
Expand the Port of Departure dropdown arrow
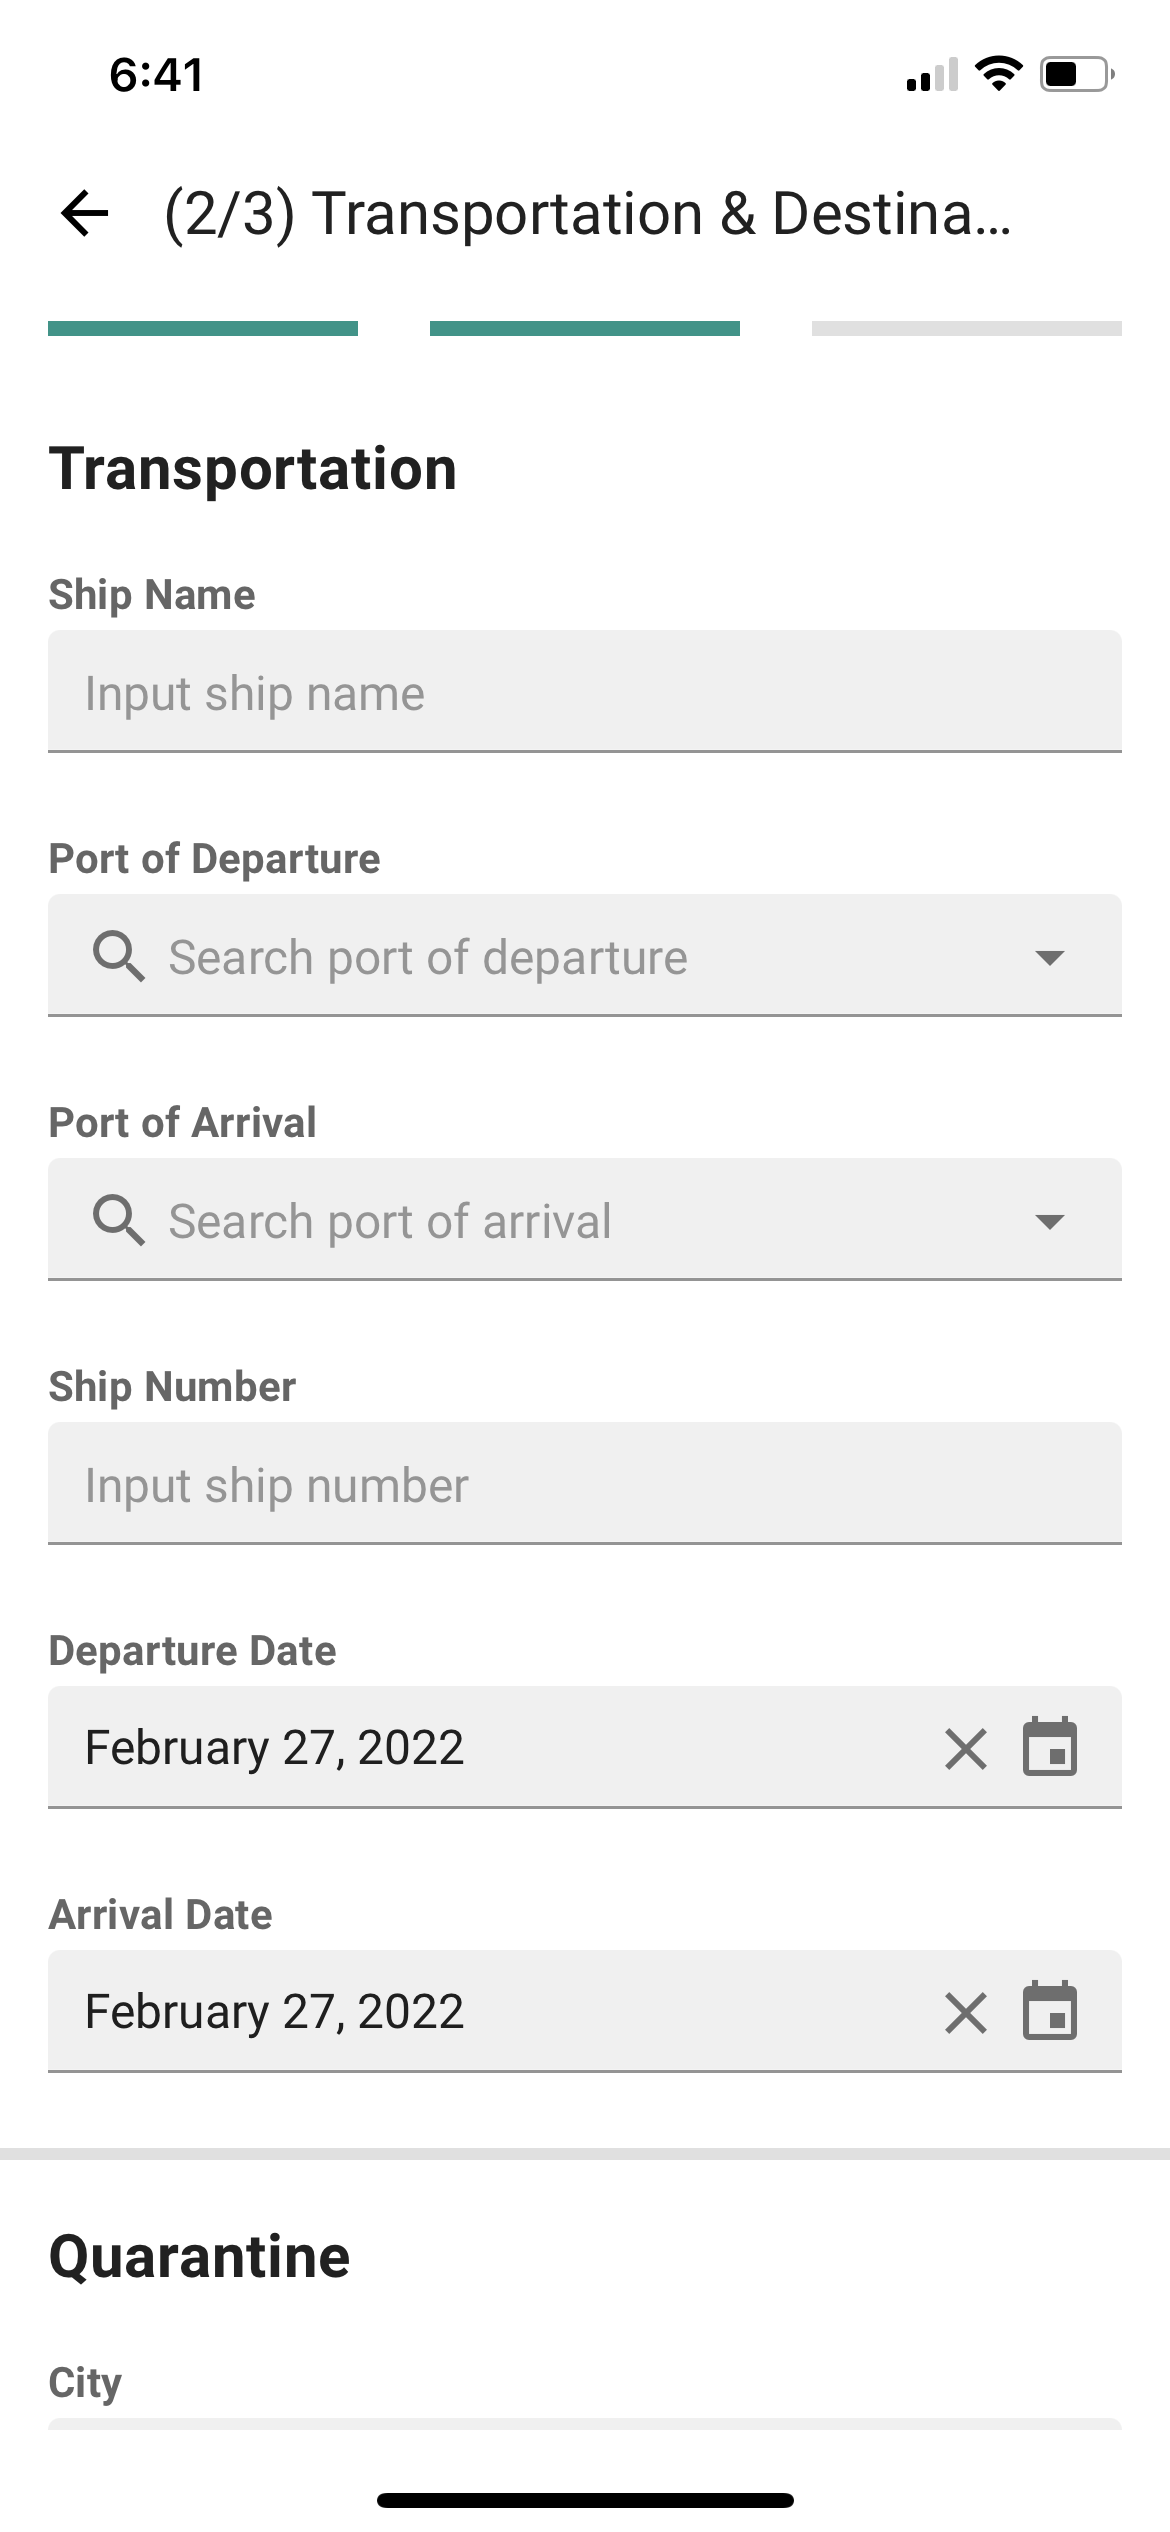coord(1049,957)
